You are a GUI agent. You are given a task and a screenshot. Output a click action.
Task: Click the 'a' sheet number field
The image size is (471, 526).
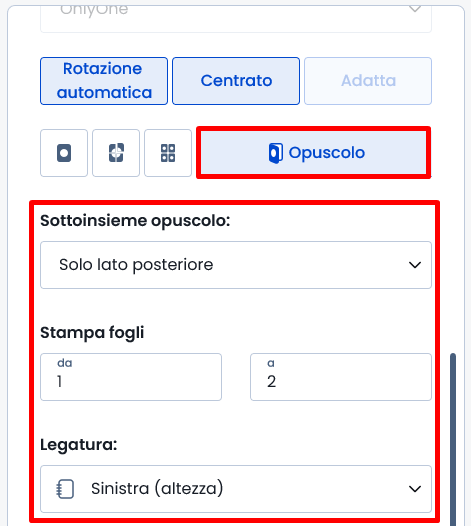[341, 377]
